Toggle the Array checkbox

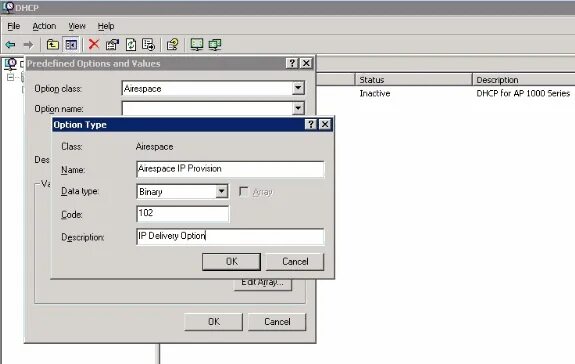click(x=243, y=192)
